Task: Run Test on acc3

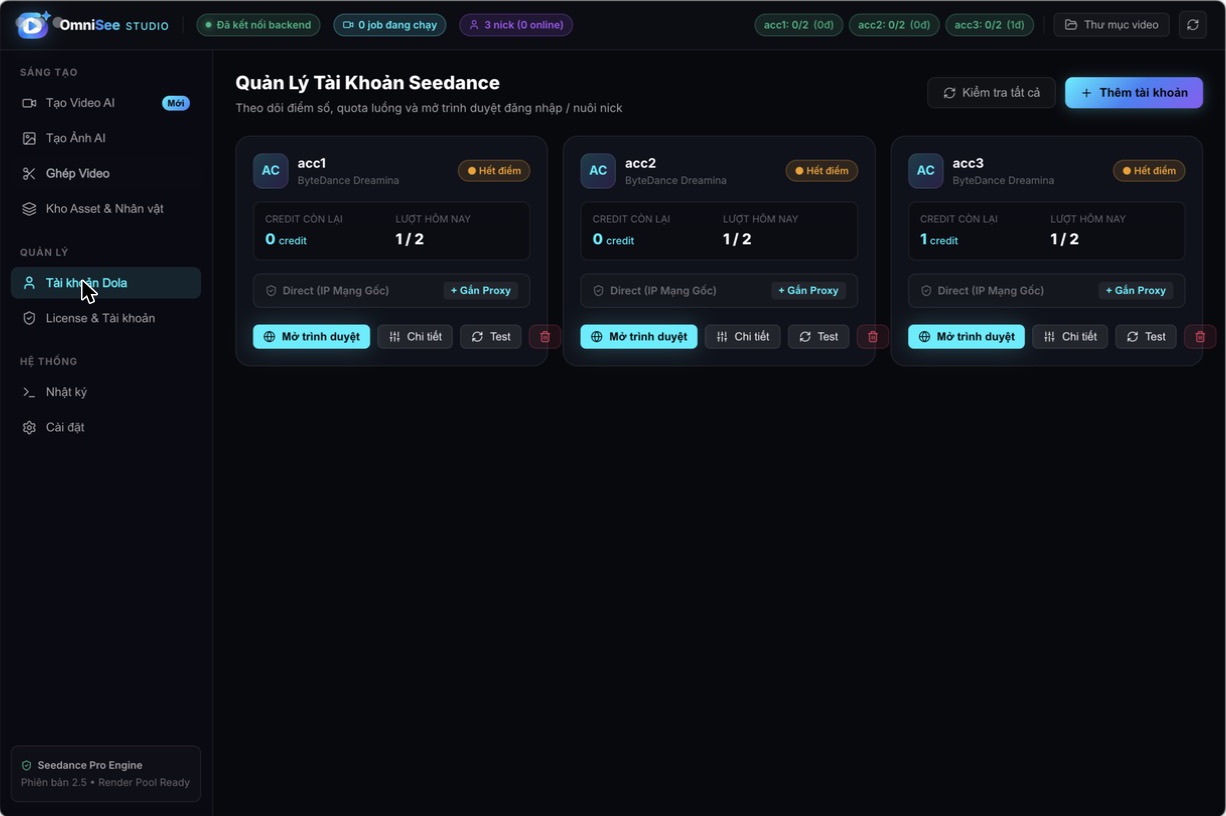Action: [1146, 337]
